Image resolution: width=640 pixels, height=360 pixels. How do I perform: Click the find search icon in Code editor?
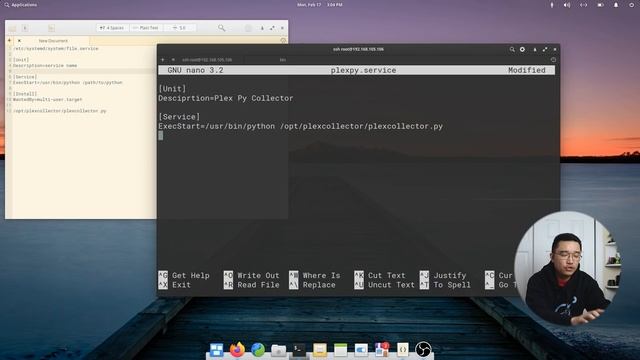(222, 28)
